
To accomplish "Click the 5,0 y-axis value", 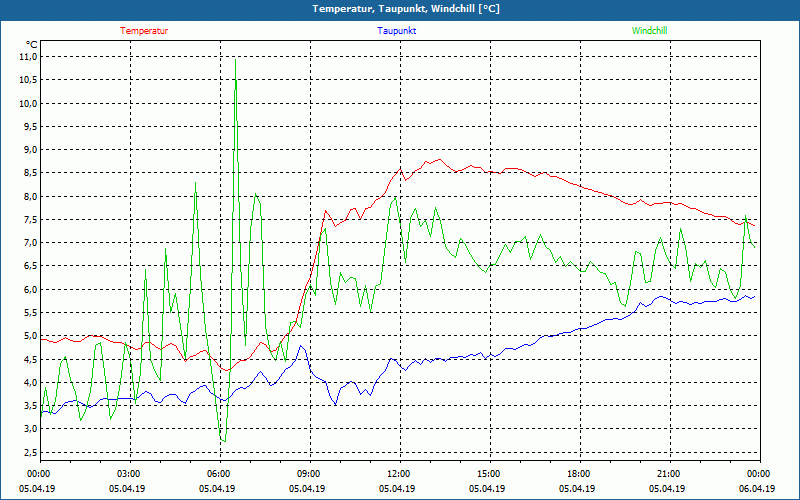I will [x=31, y=336].
